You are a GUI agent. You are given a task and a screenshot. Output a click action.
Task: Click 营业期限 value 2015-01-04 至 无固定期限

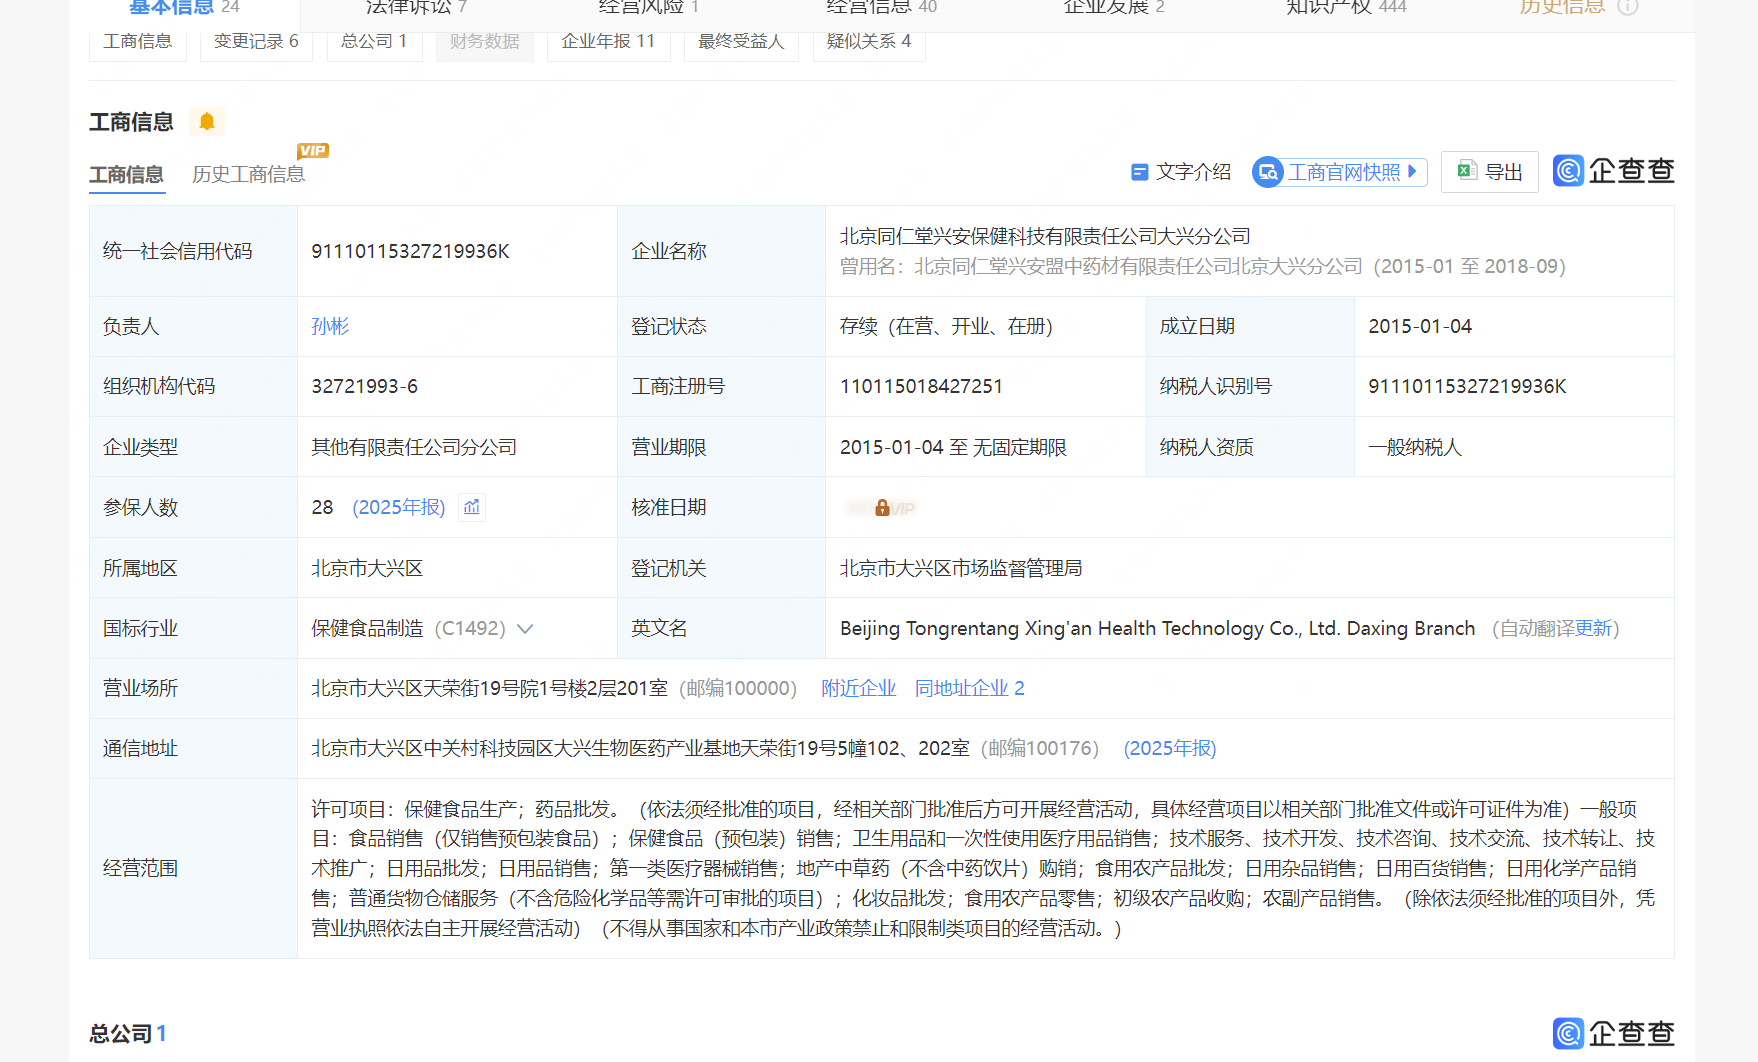(953, 447)
